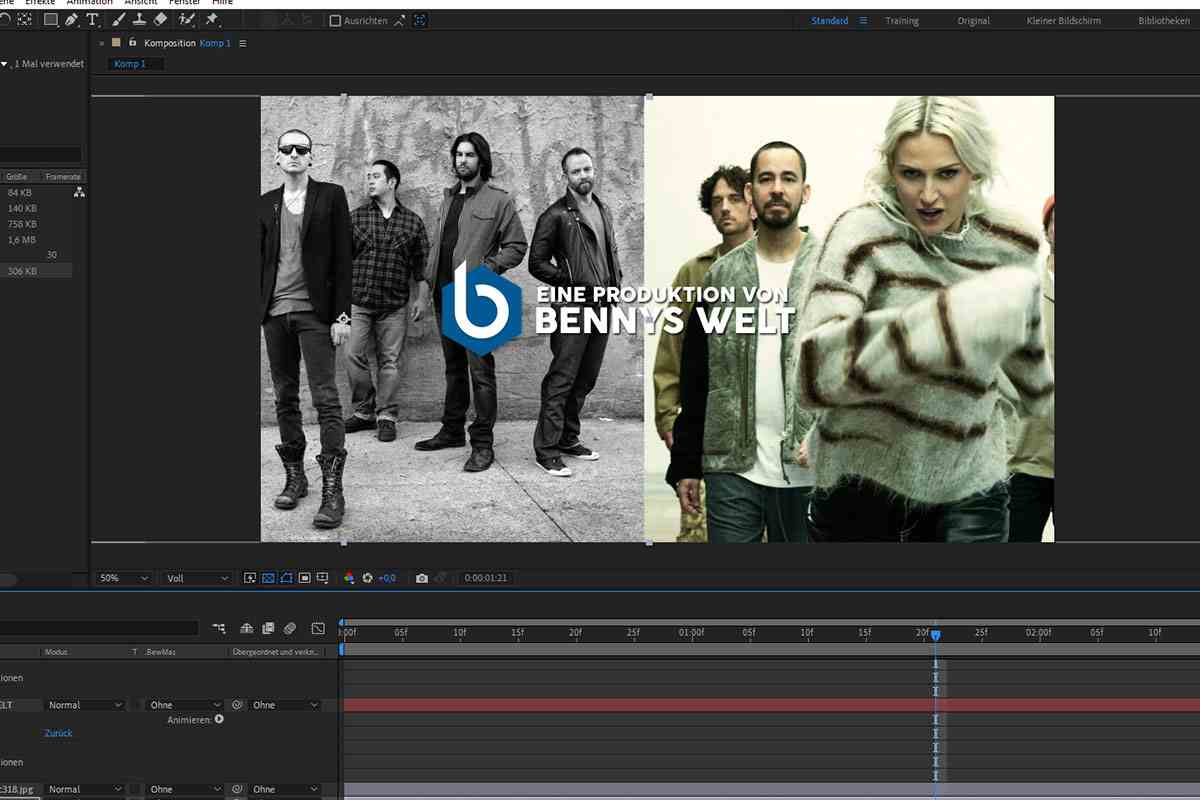
Task: Open the composition mini-flowchart in the timeline
Action: pyautogui.click(x=219, y=629)
